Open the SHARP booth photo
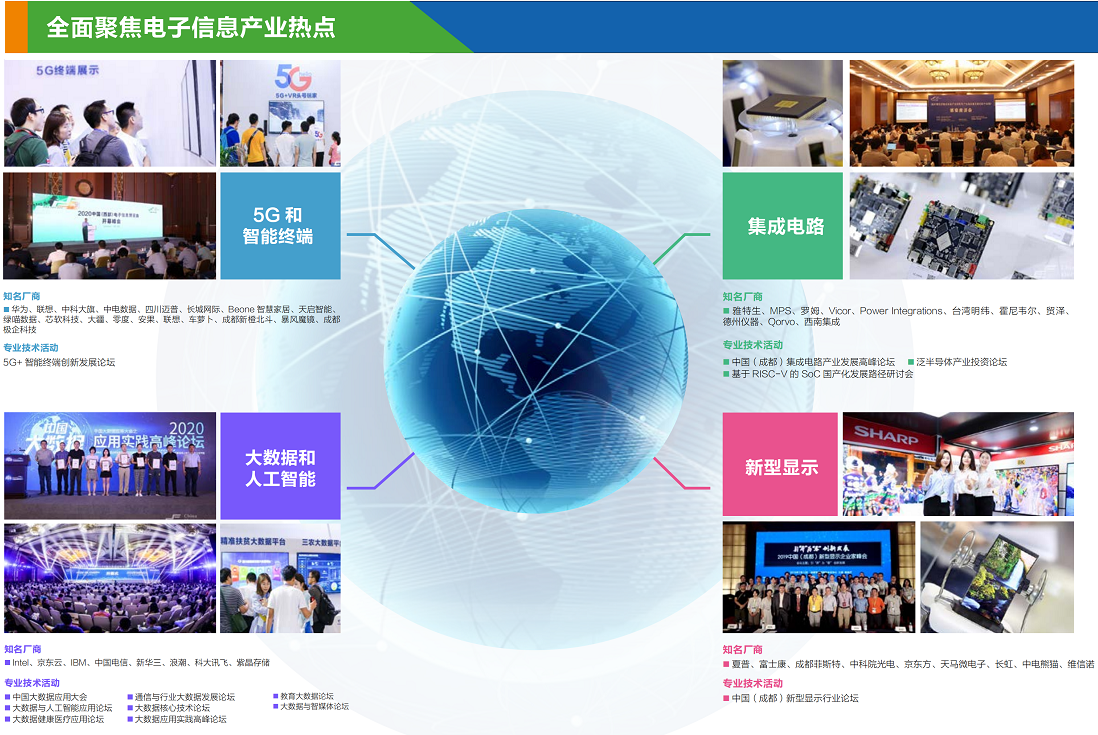Image resolution: width=1098 pixels, height=735 pixels. [x=957, y=464]
